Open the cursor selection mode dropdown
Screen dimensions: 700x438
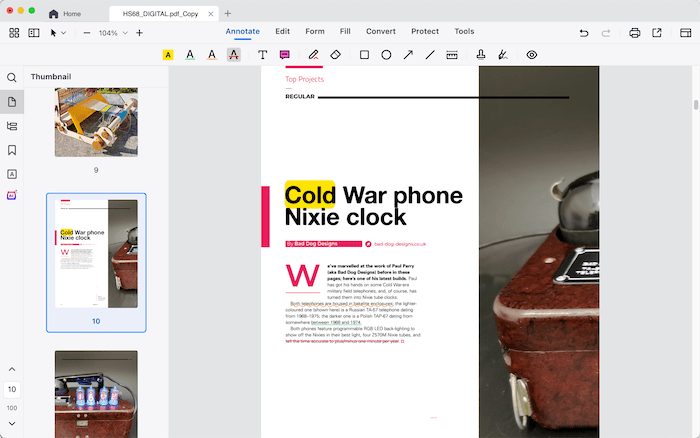(59, 33)
